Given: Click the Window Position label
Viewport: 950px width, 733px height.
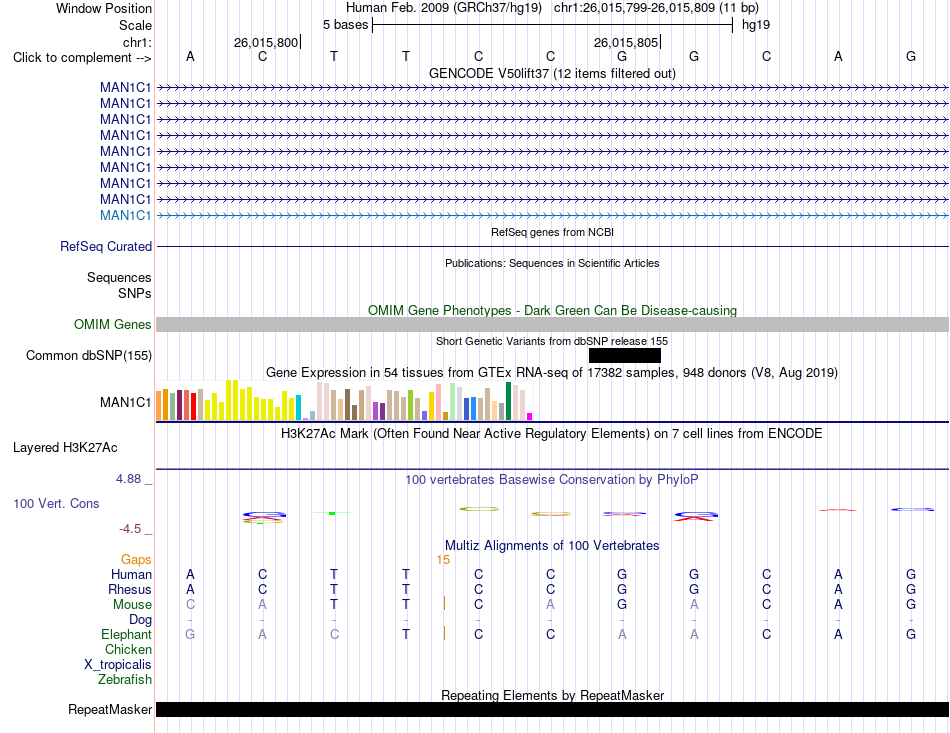Looking at the screenshot, I should [104, 8].
